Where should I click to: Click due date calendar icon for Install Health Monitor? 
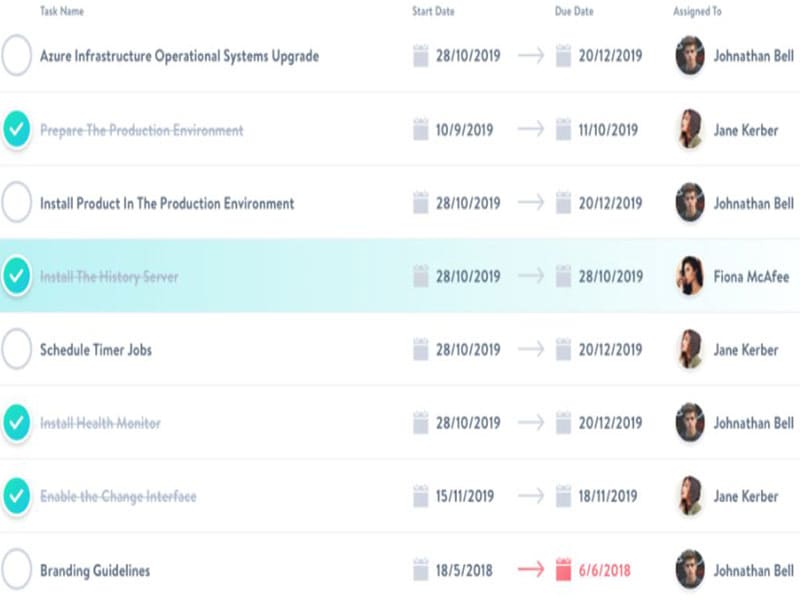[x=564, y=423]
